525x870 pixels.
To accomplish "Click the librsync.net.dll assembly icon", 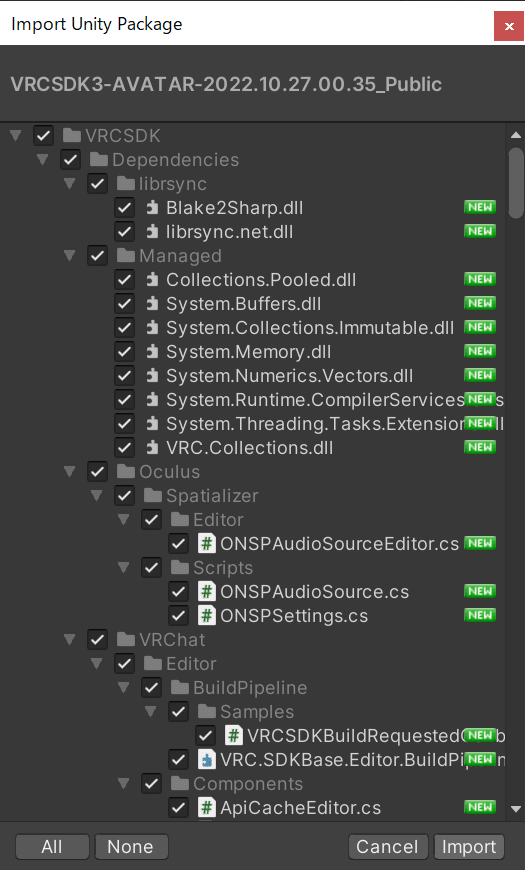I will (152, 232).
